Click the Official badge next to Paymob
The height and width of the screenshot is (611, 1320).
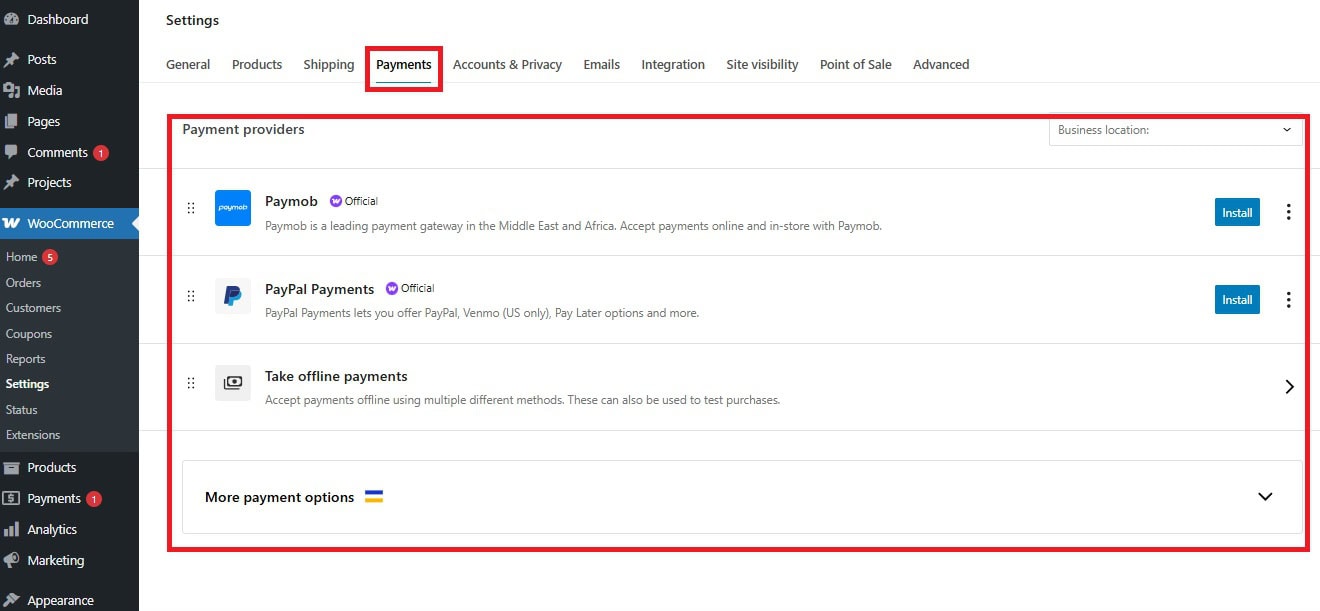click(354, 201)
